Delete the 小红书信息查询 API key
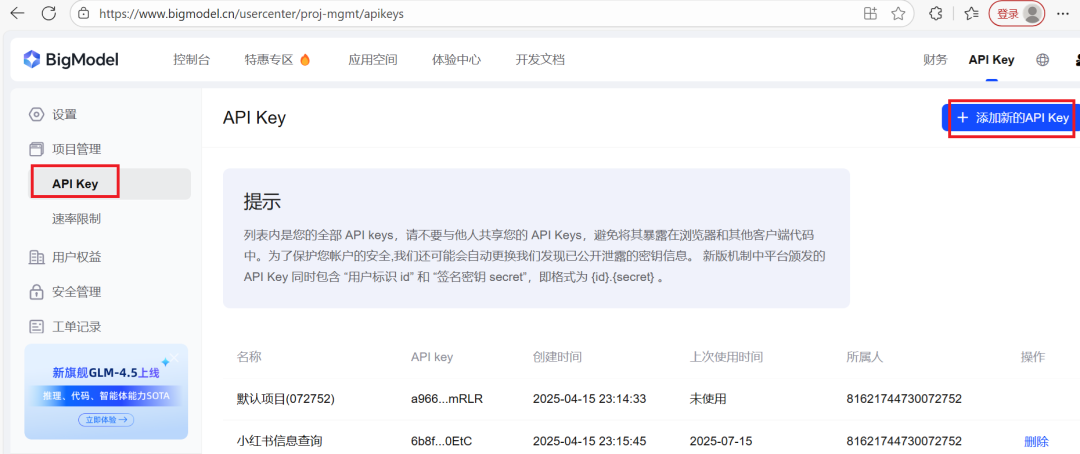Screen dimensions: 1080x454 pos(1036,442)
